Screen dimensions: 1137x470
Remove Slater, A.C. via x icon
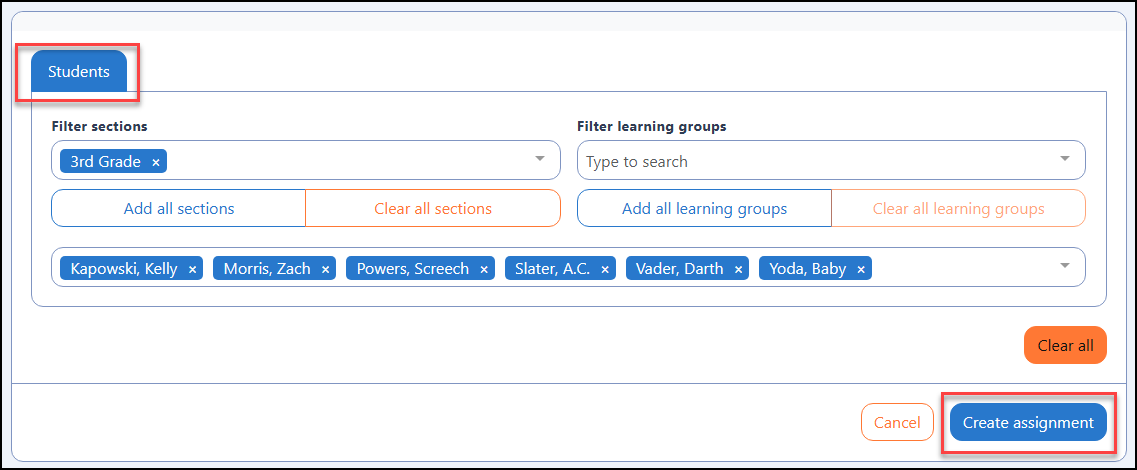coord(605,269)
